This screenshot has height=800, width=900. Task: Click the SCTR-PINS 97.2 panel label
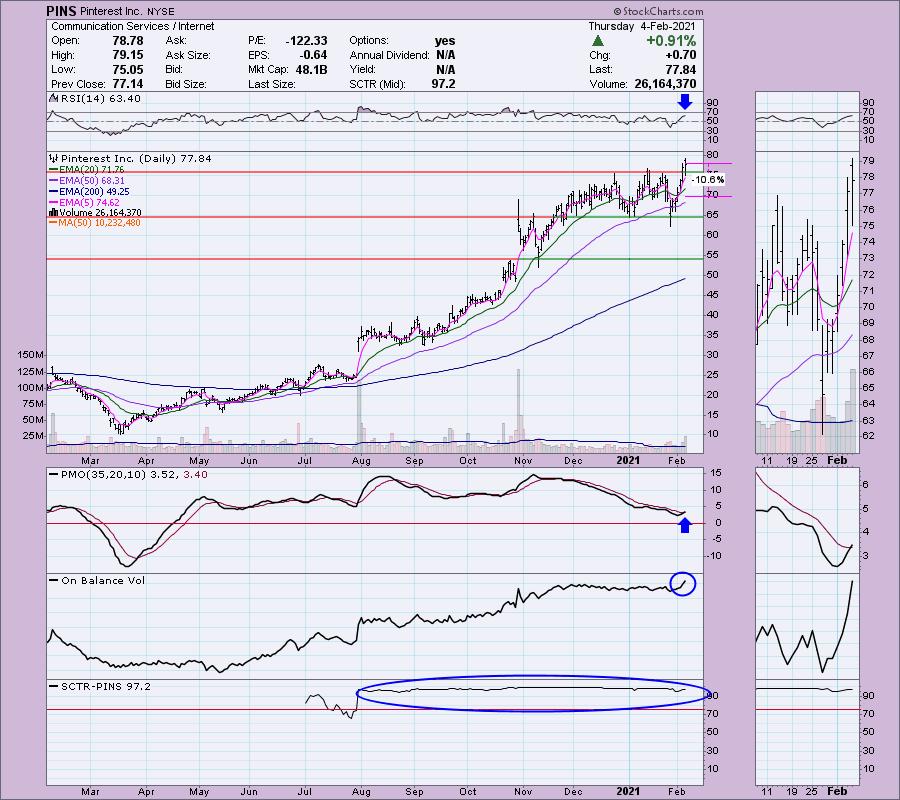[x=100, y=686]
